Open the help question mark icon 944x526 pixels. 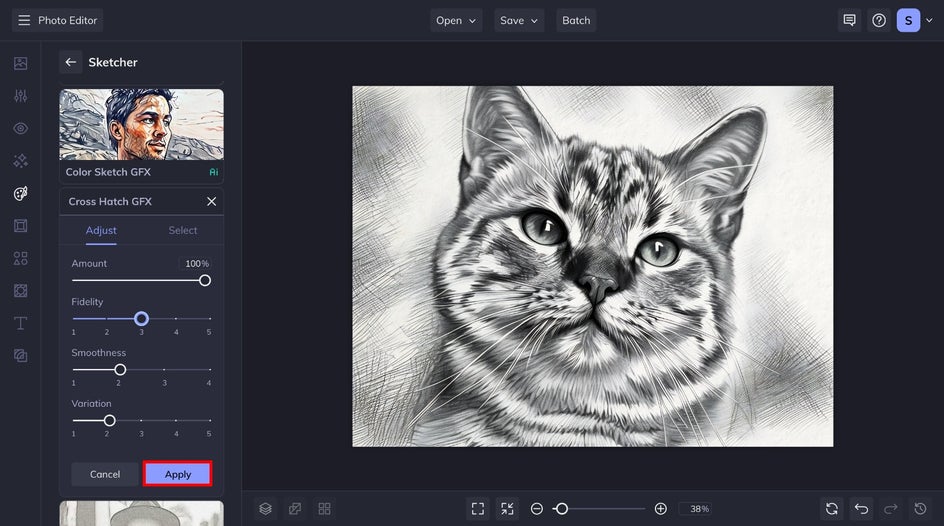(x=879, y=20)
